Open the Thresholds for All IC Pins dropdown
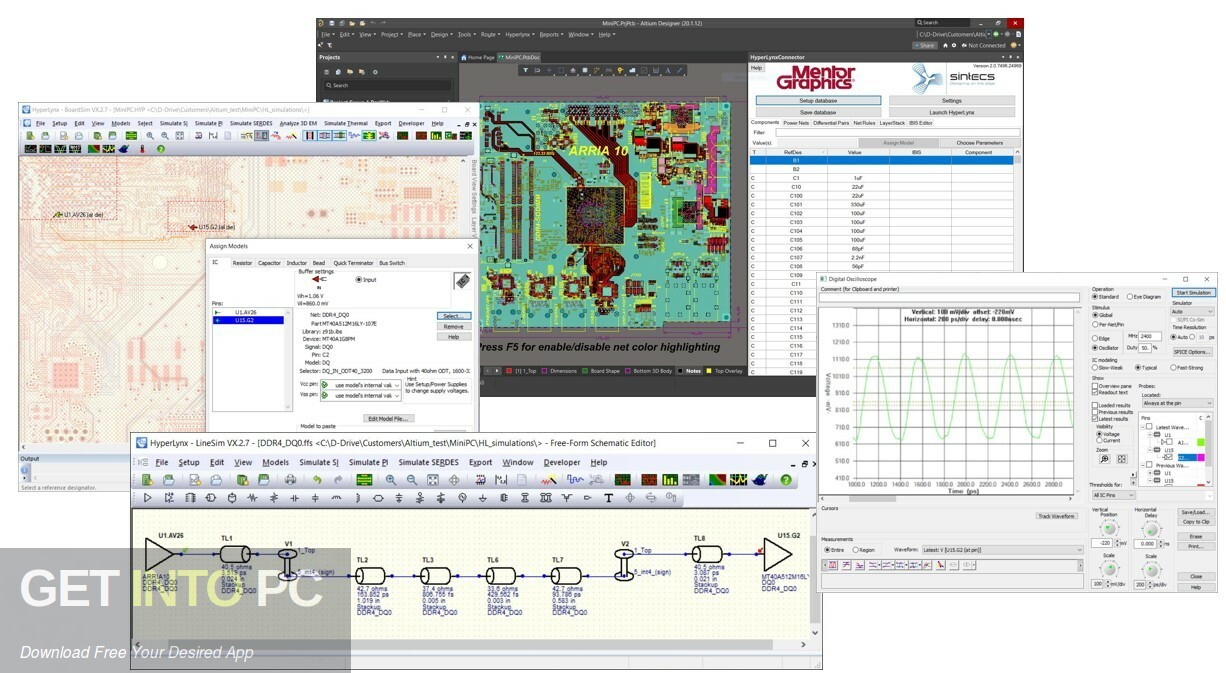The height and width of the screenshot is (673, 1226). pos(1114,495)
